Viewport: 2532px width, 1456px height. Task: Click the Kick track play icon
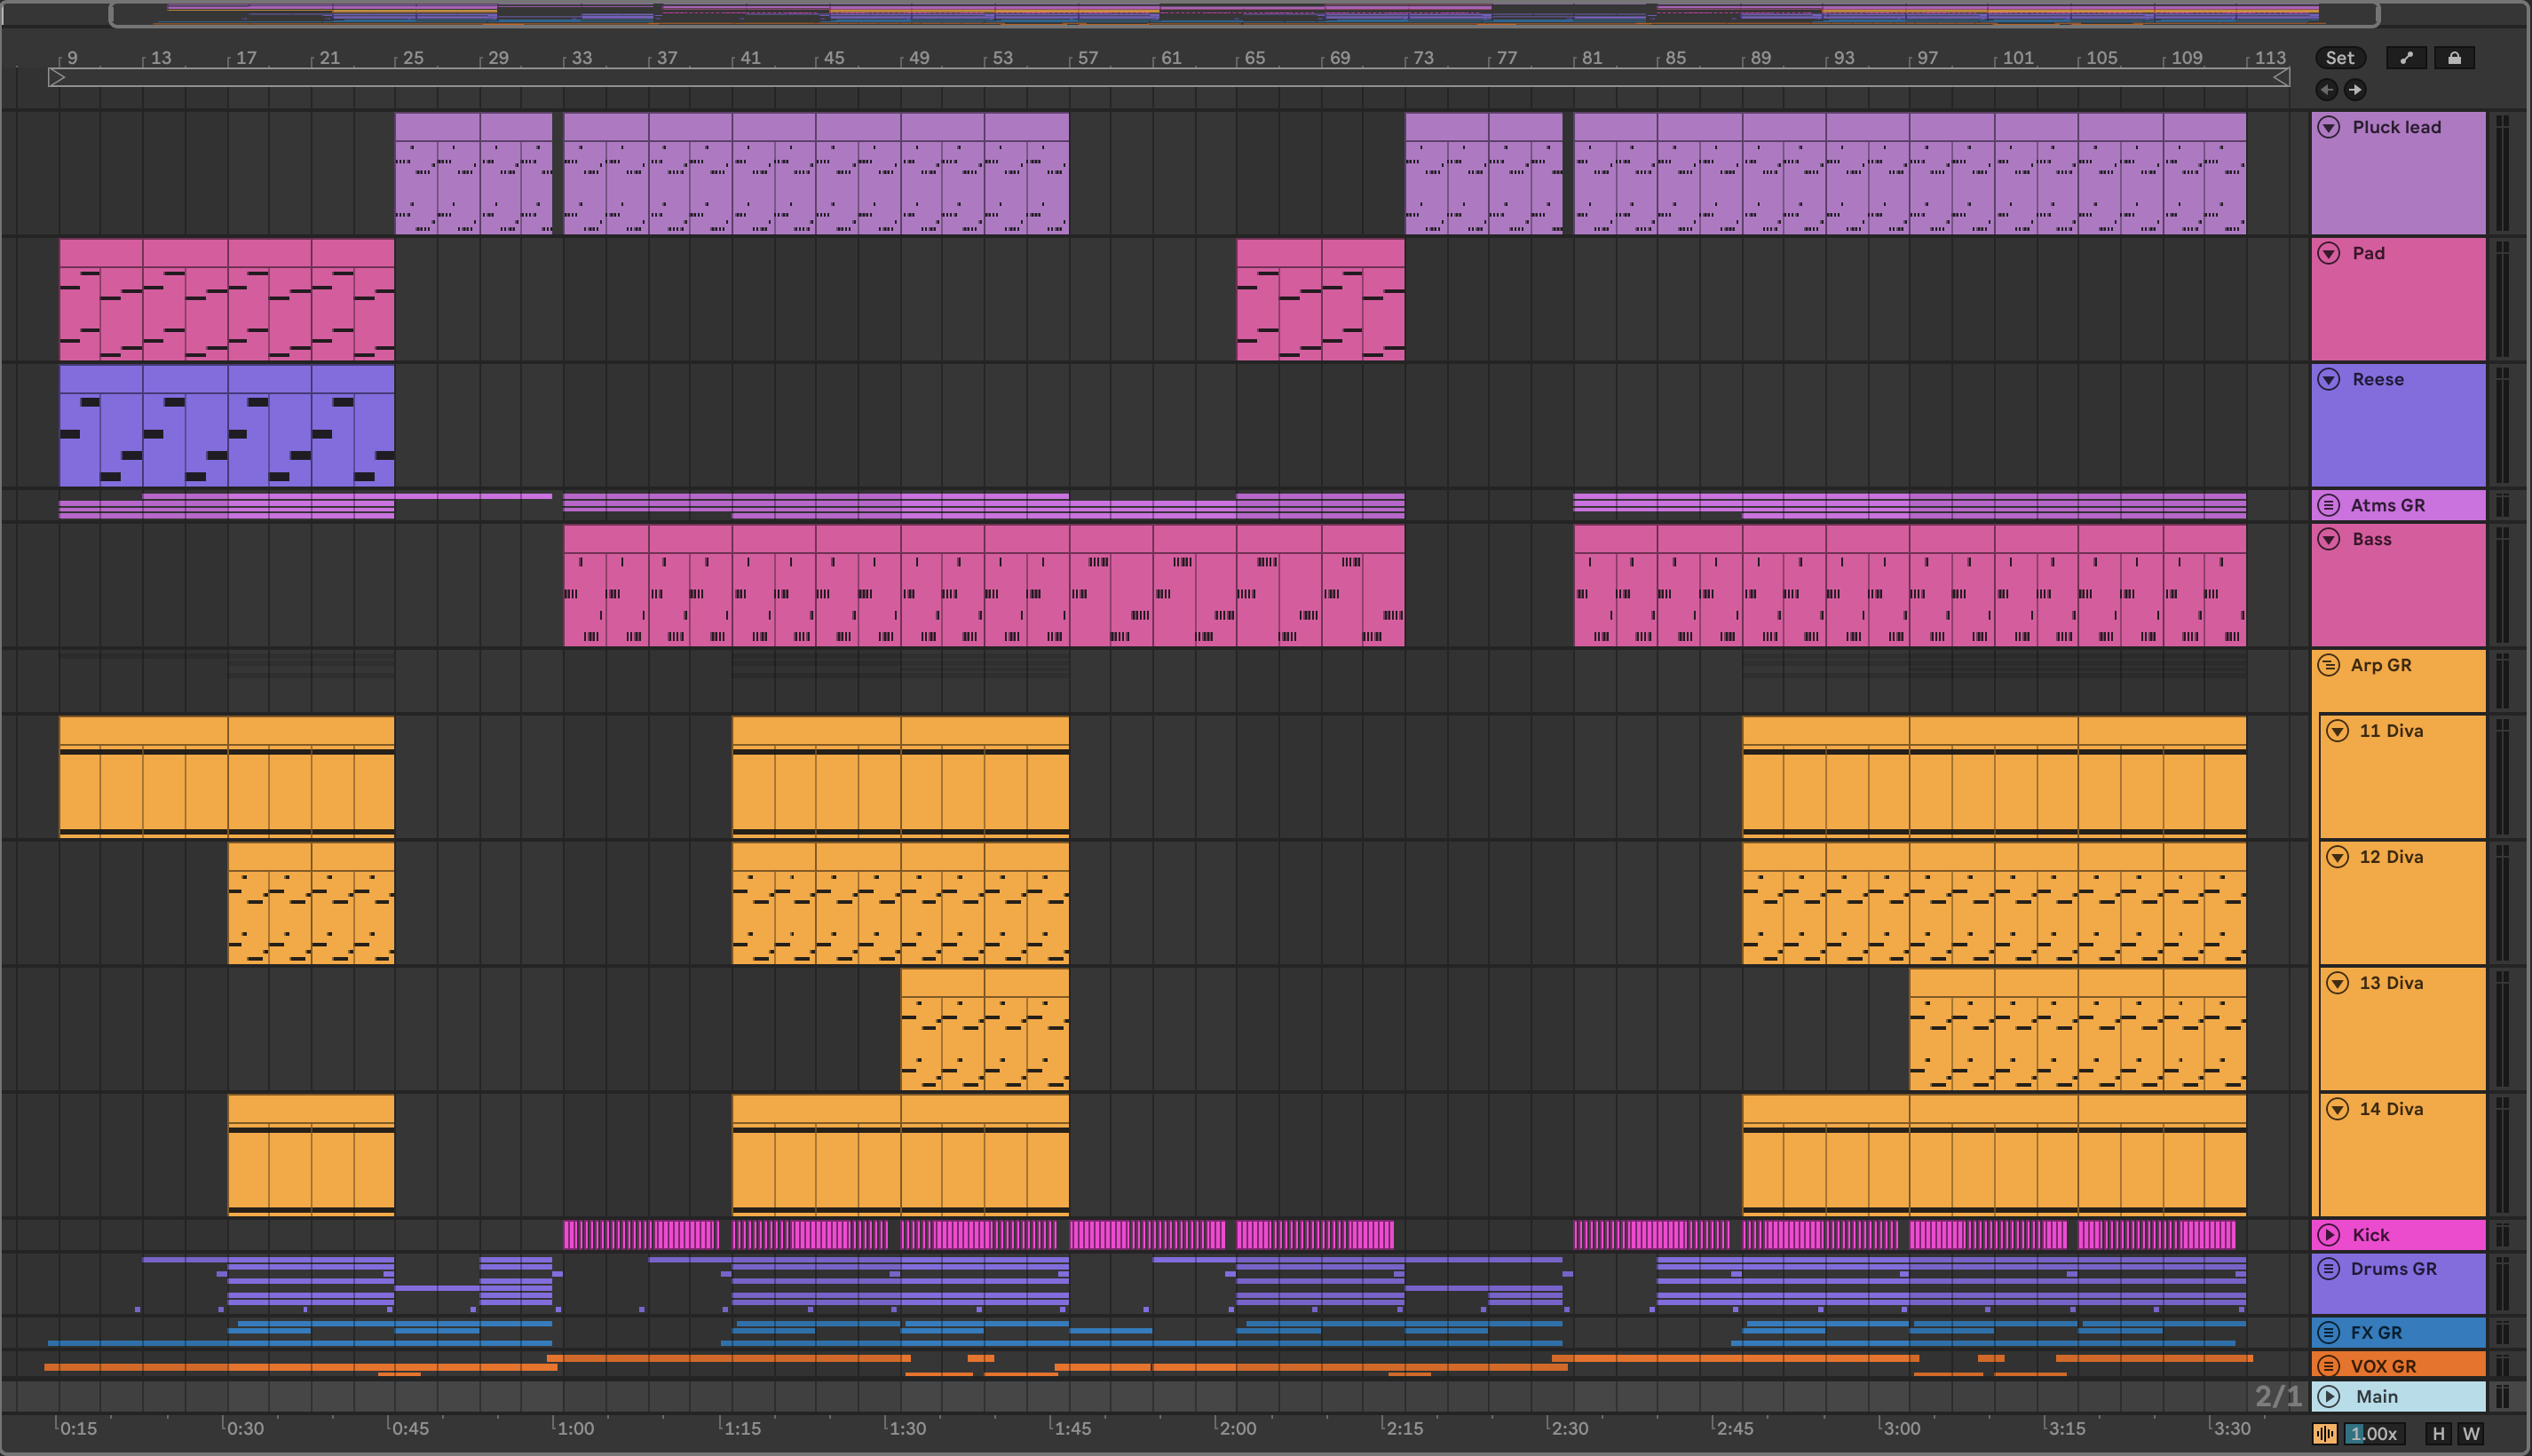(x=2329, y=1234)
